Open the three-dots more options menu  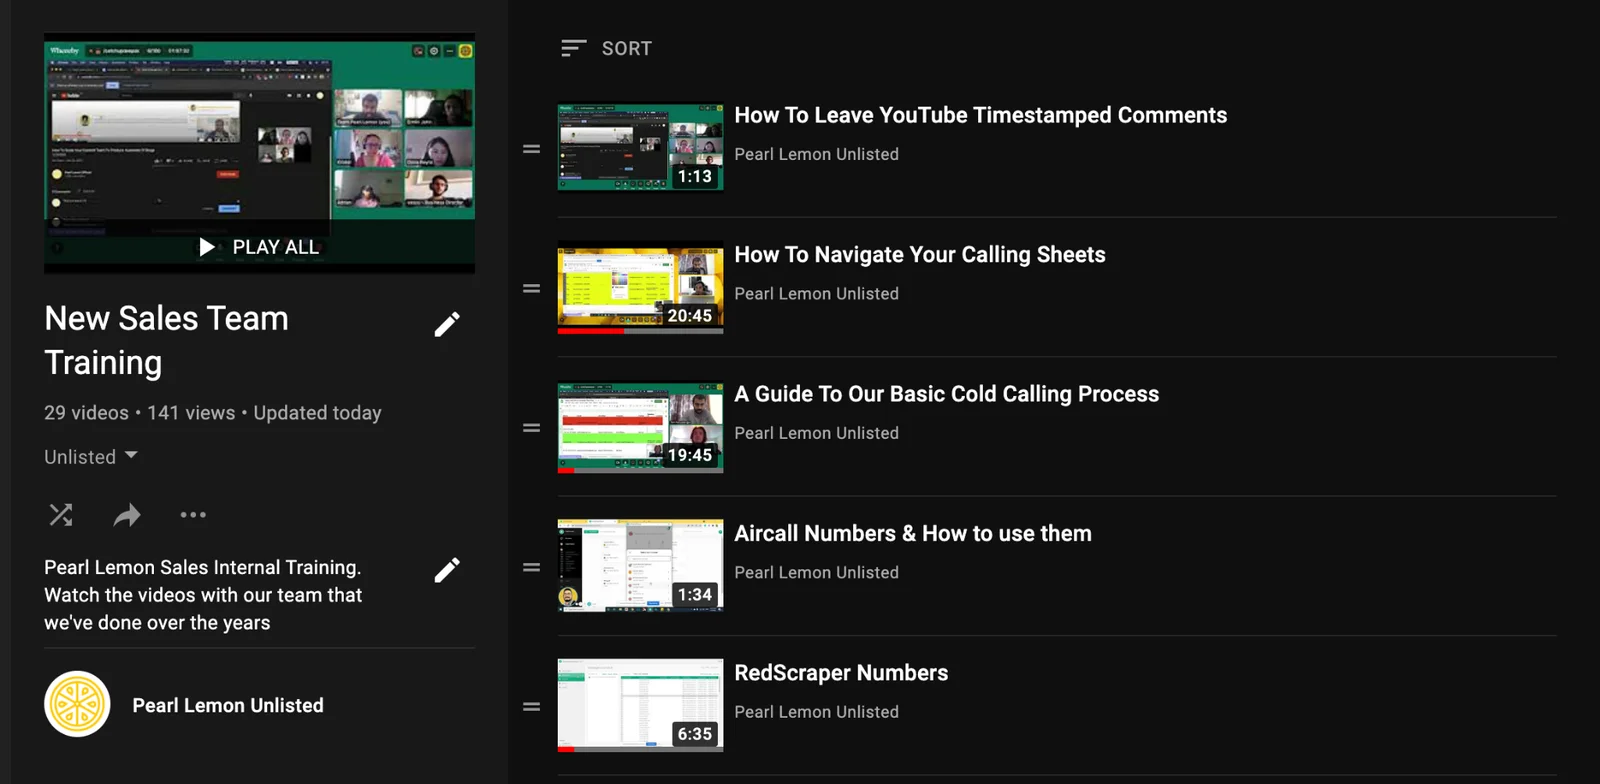click(x=193, y=515)
